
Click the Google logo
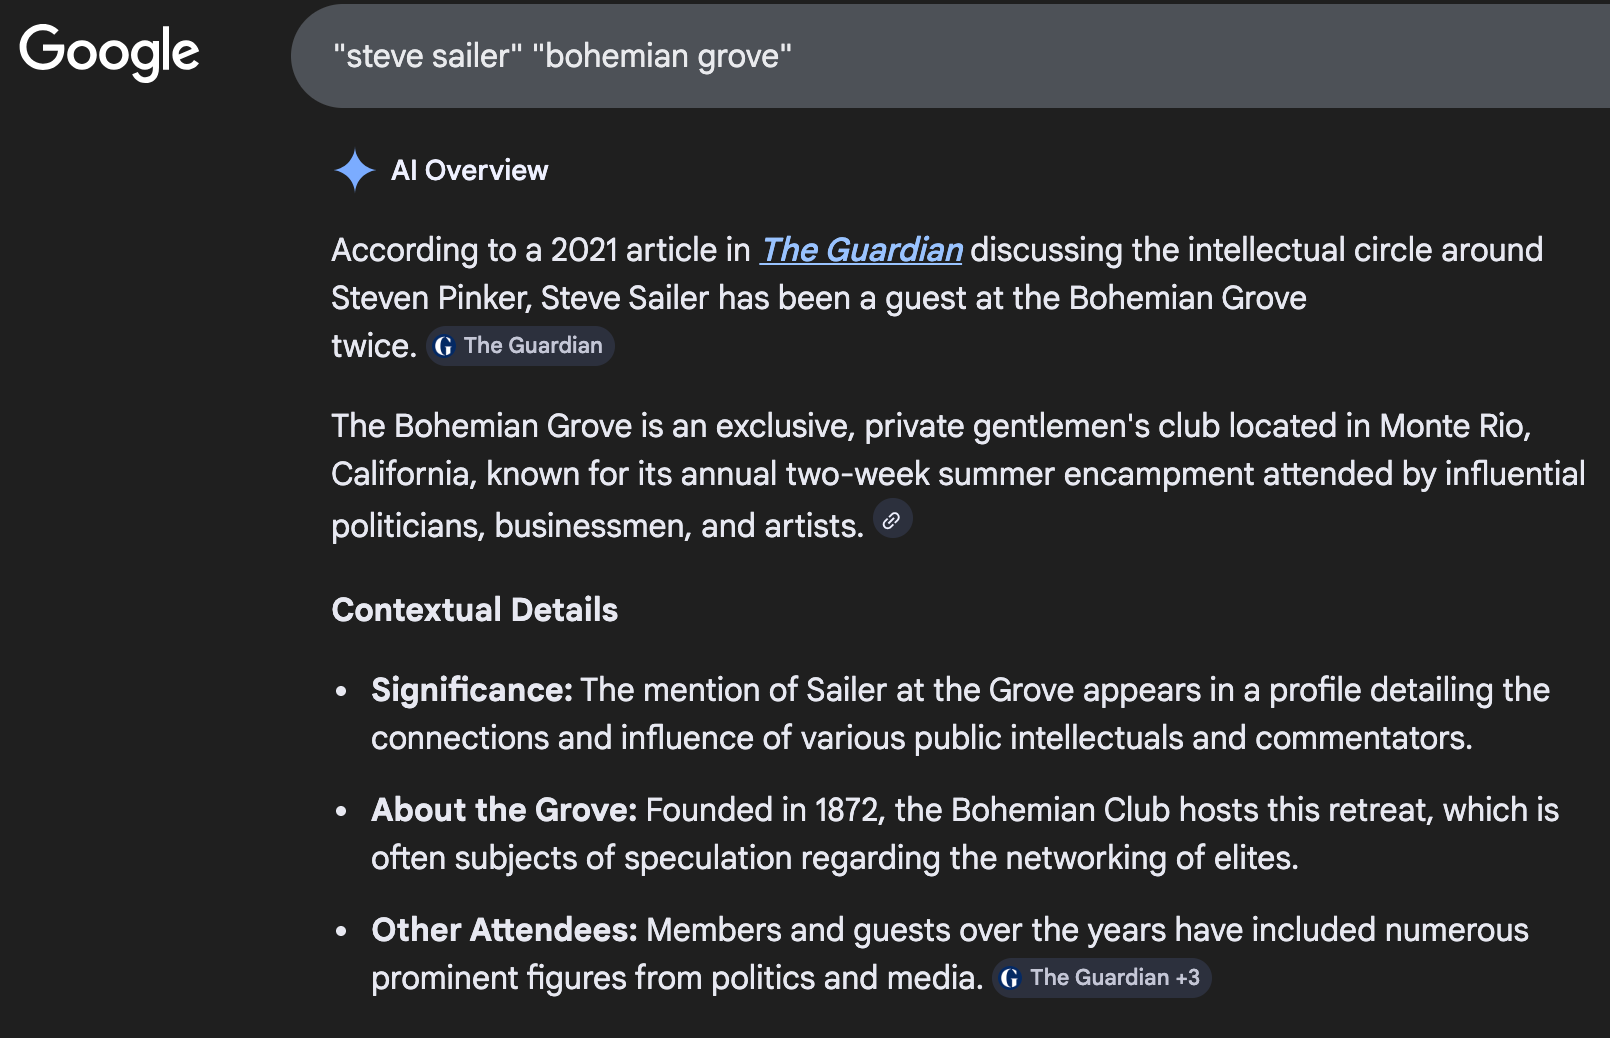pos(109,52)
